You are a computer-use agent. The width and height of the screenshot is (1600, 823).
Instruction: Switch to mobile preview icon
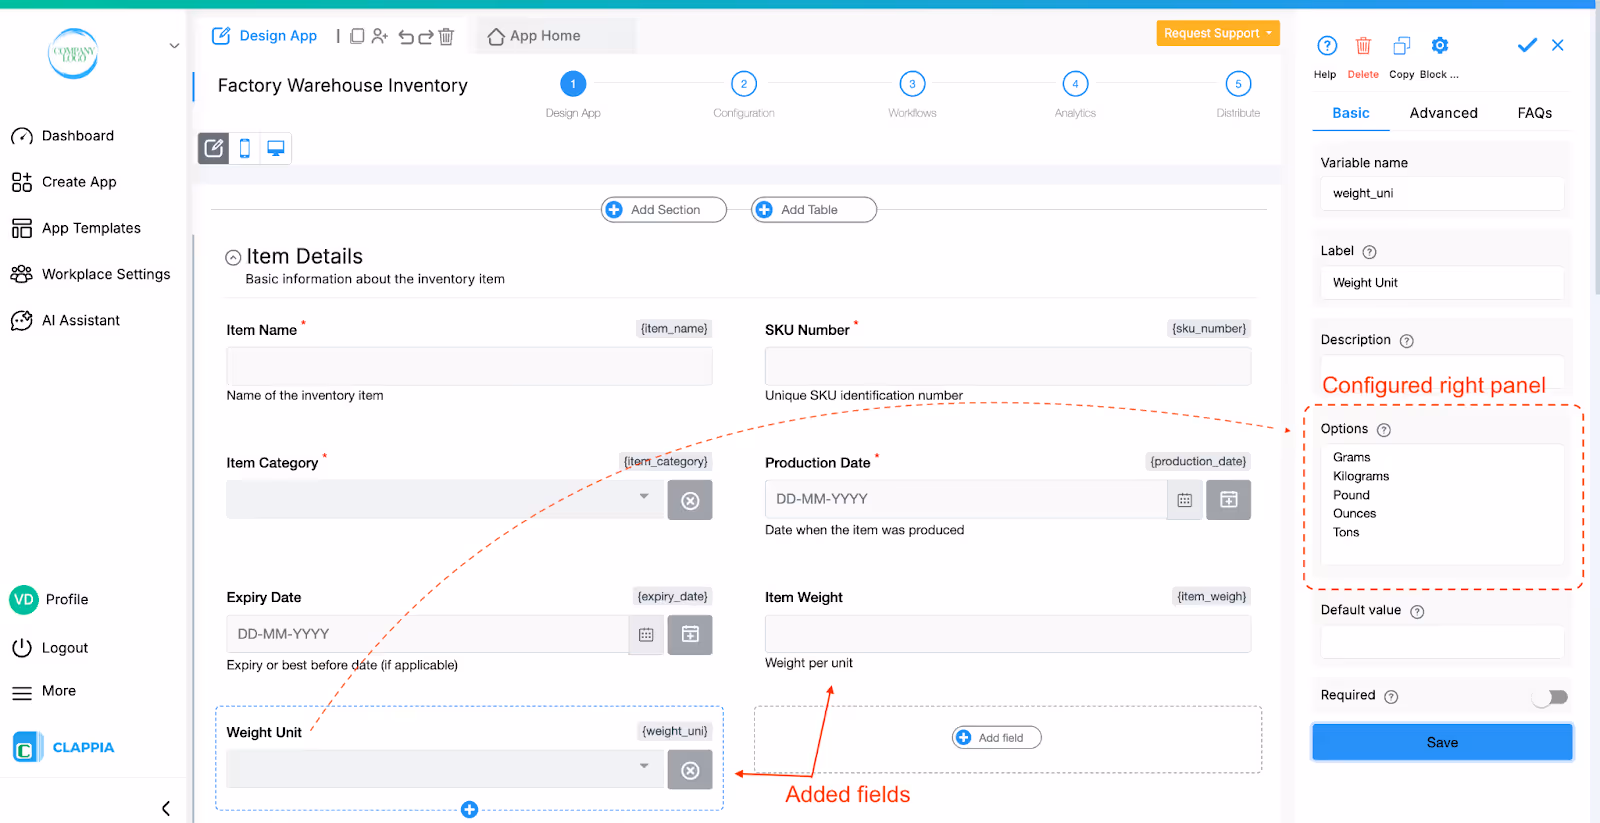tap(245, 149)
